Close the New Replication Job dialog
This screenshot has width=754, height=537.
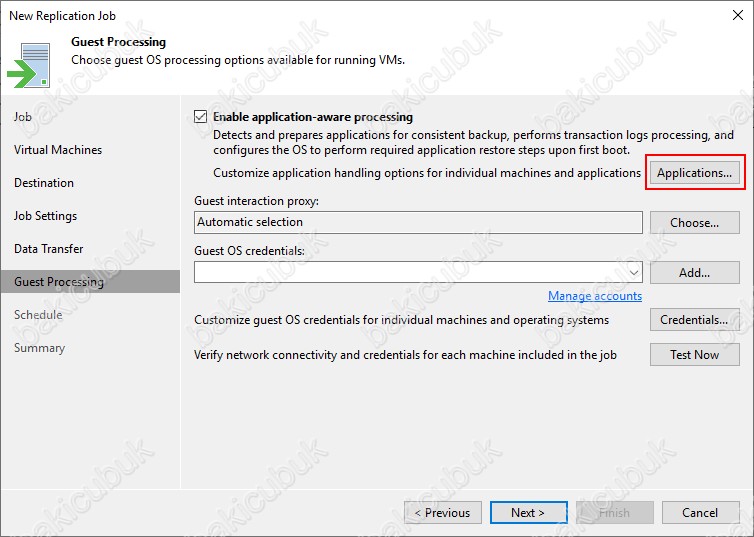click(x=738, y=15)
